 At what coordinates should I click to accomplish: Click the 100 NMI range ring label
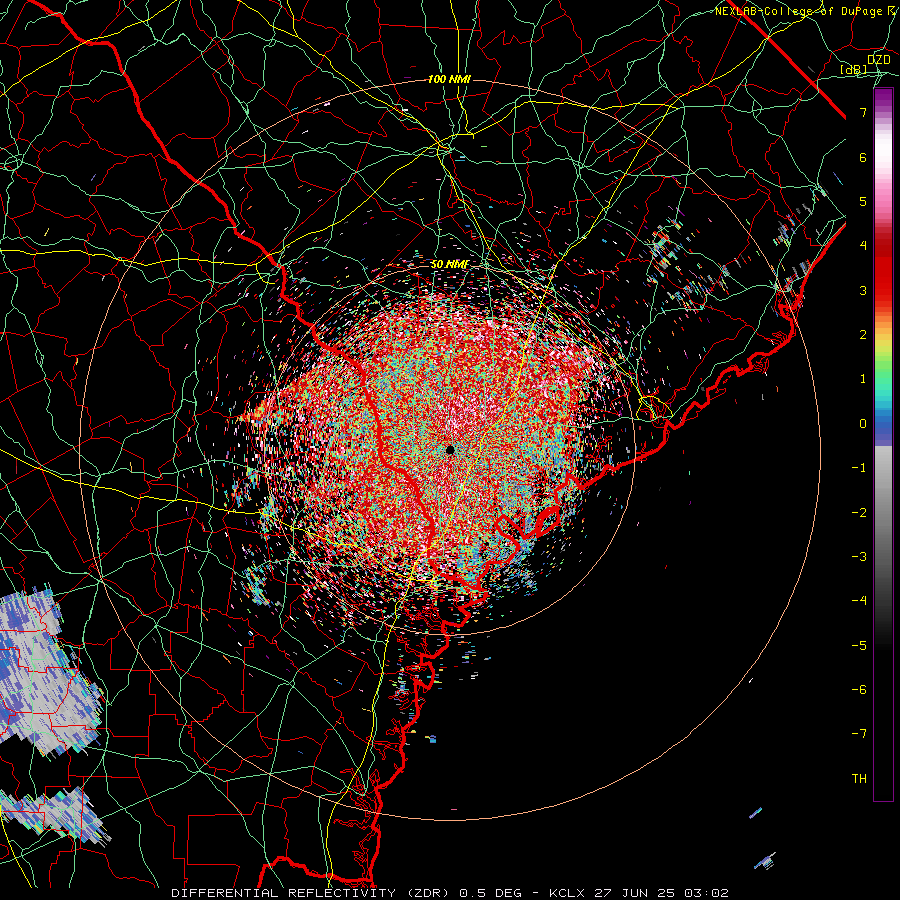(449, 79)
